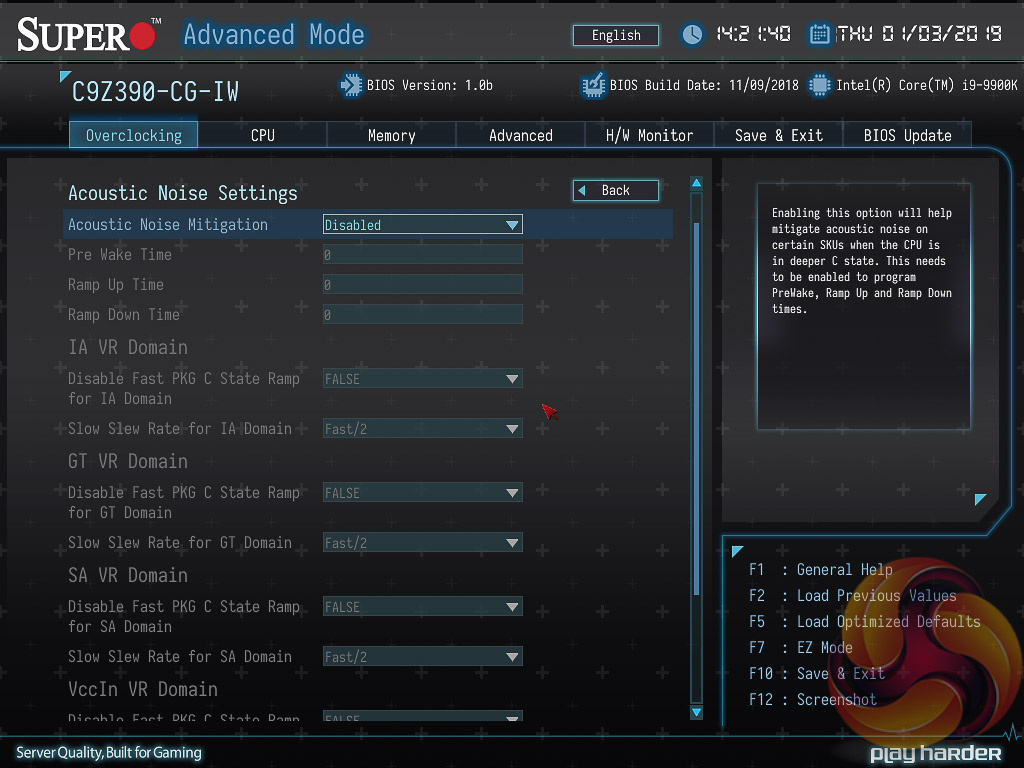The image size is (1024, 768).
Task: Click the scrollbar down arrow
Action: point(696,711)
